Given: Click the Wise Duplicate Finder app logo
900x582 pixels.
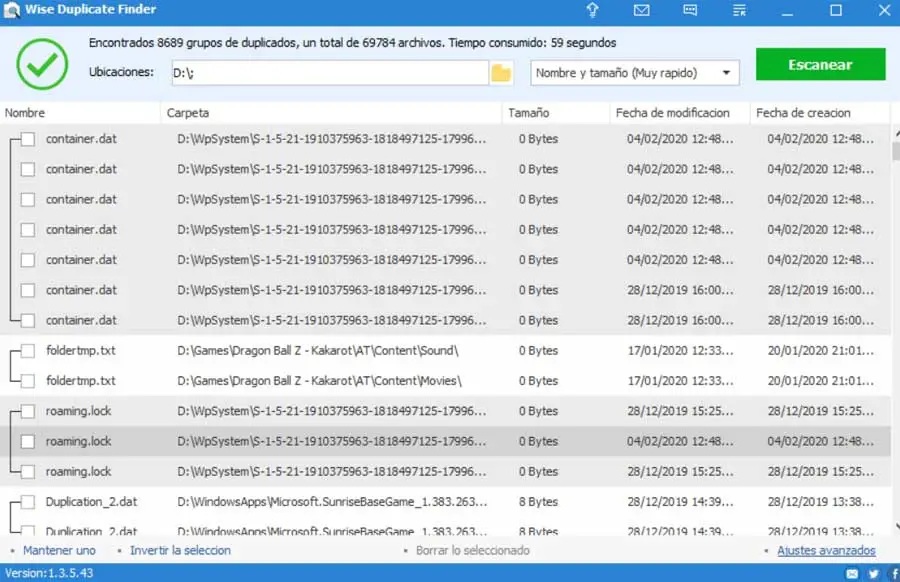Looking at the screenshot, I should 11,10.
